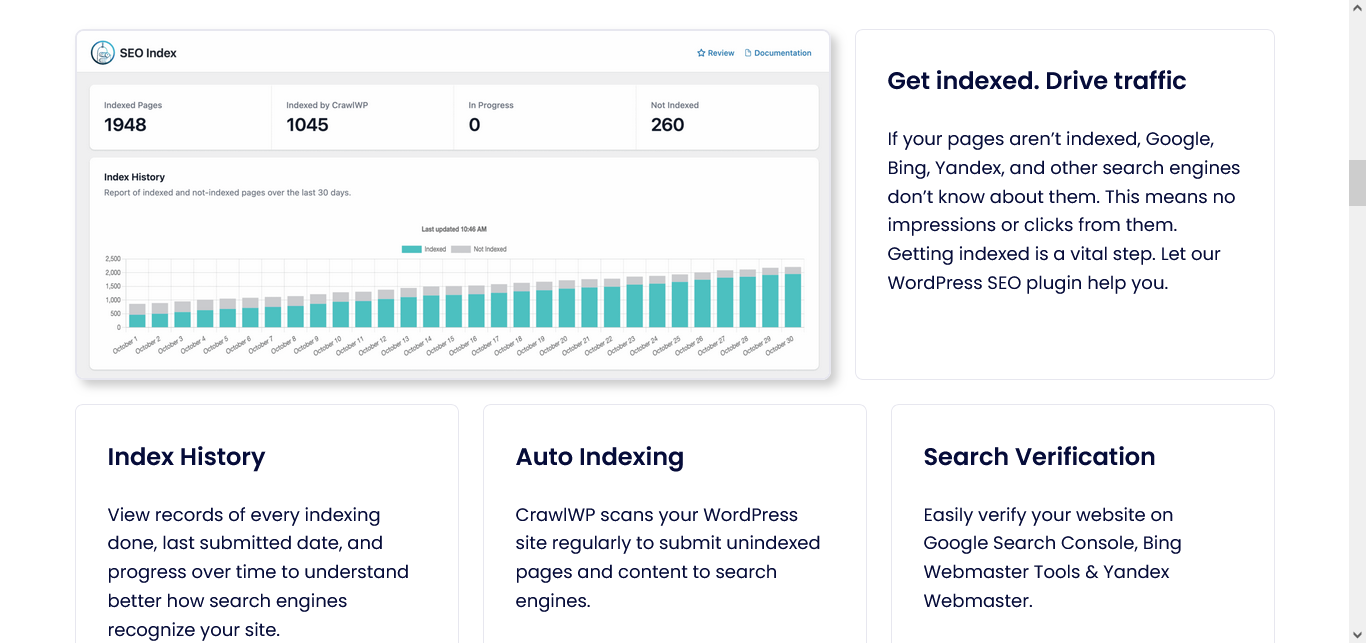1366x643 pixels.
Task: Open the Documentation link
Action: click(x=782, y=53)
